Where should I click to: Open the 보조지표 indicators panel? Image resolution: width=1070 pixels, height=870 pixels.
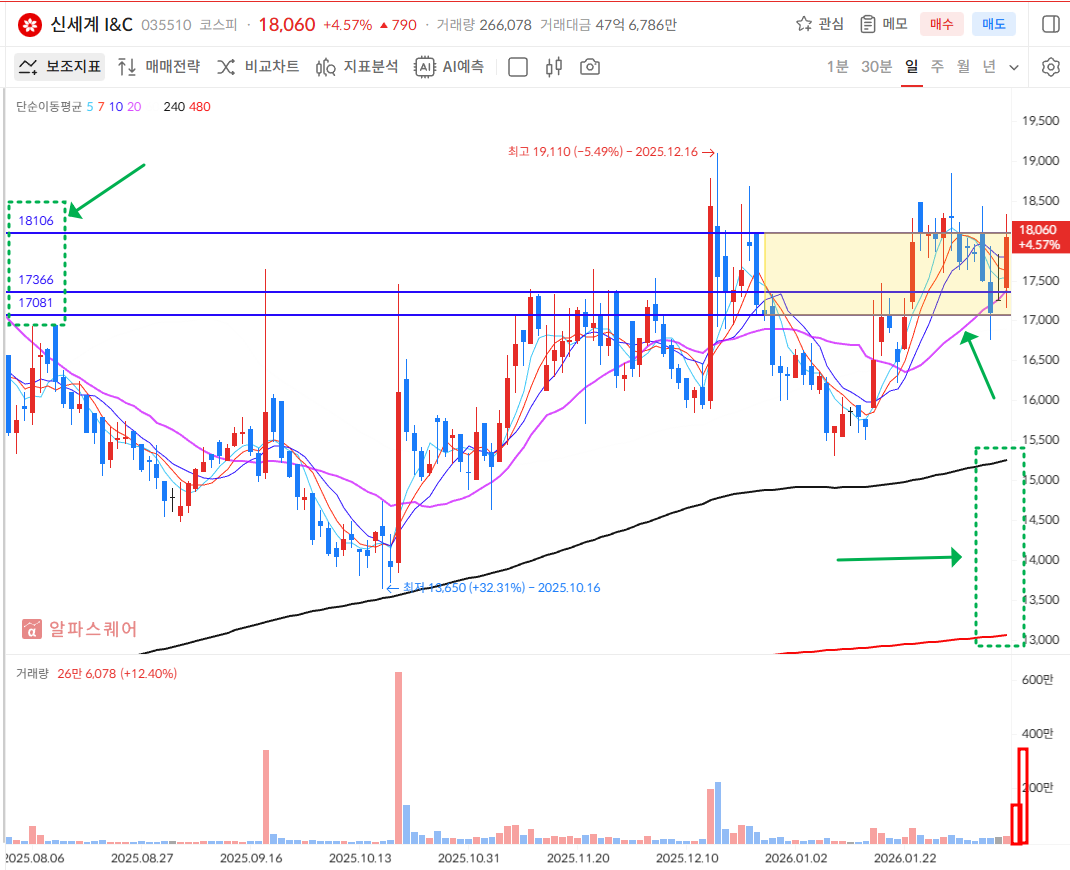click(60, 67)
